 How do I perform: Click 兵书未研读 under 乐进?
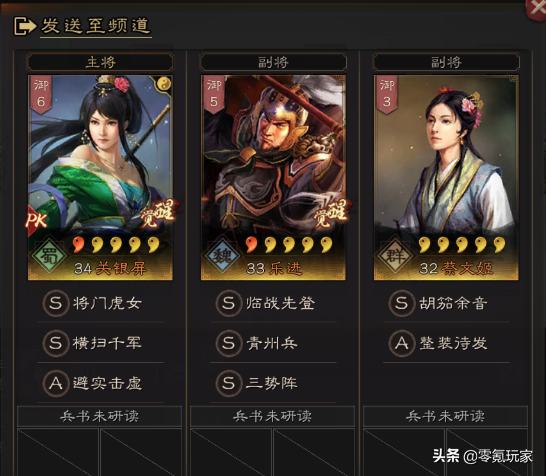[272, 416]
